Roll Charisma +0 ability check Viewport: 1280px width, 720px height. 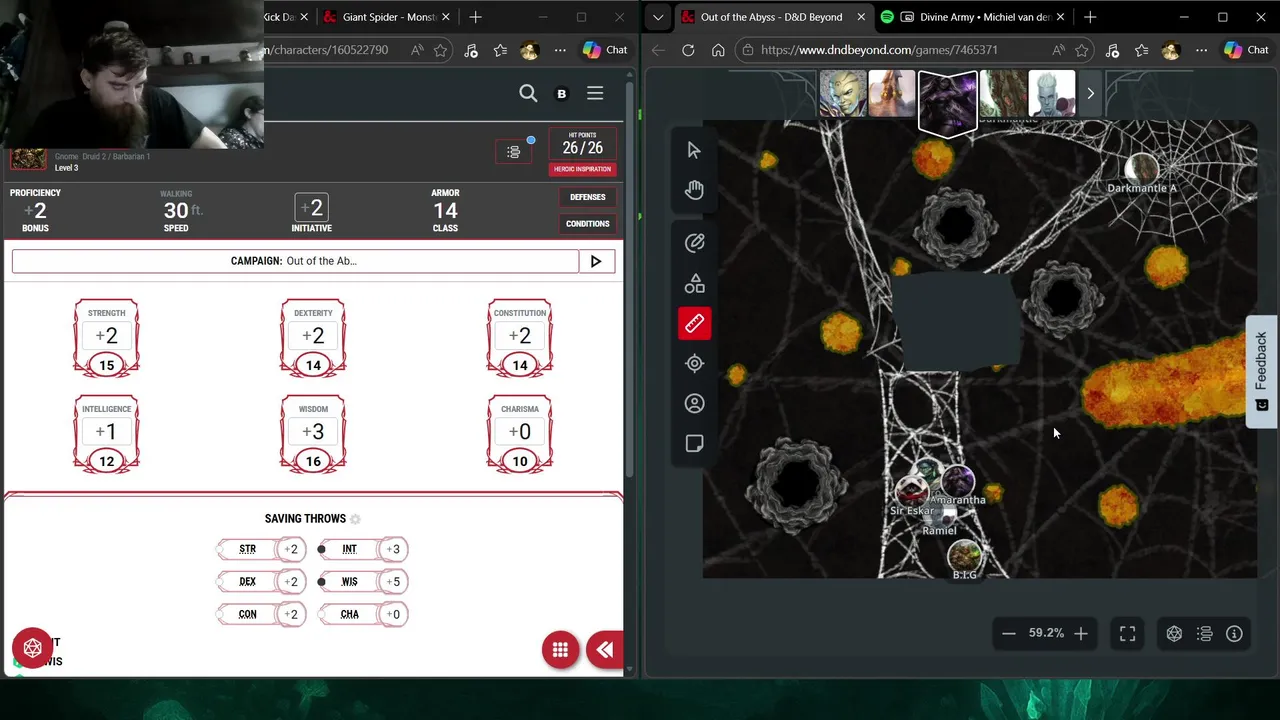click(x=520, y=432)
